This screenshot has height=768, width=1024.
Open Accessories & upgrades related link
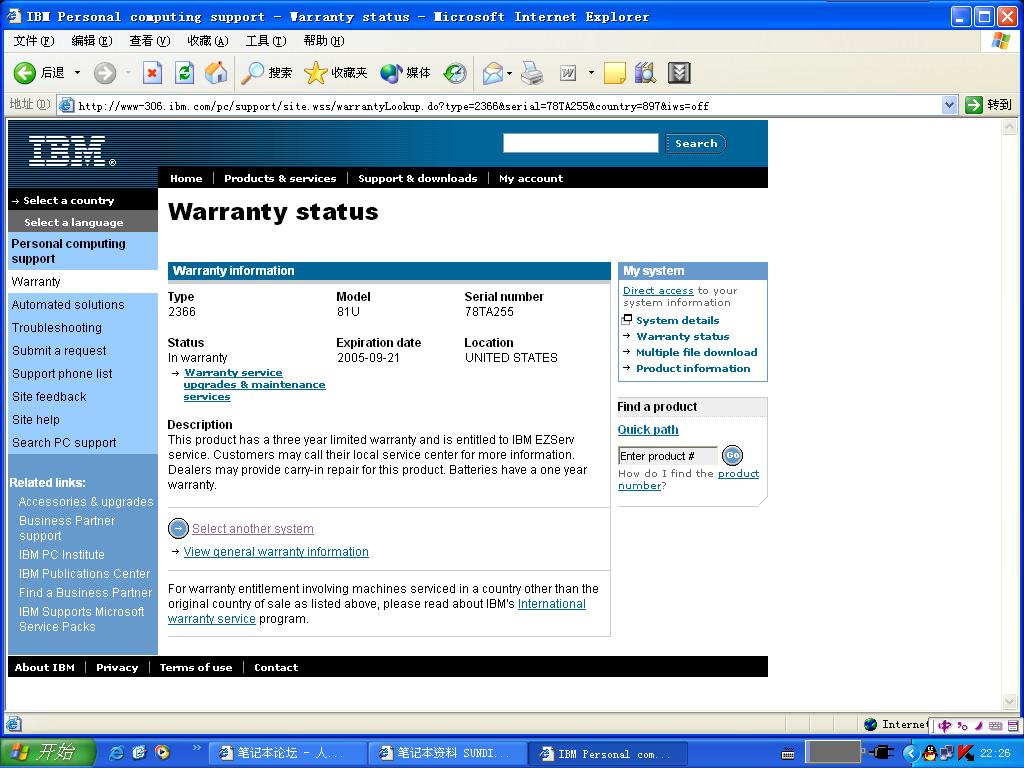click(86, 502)
